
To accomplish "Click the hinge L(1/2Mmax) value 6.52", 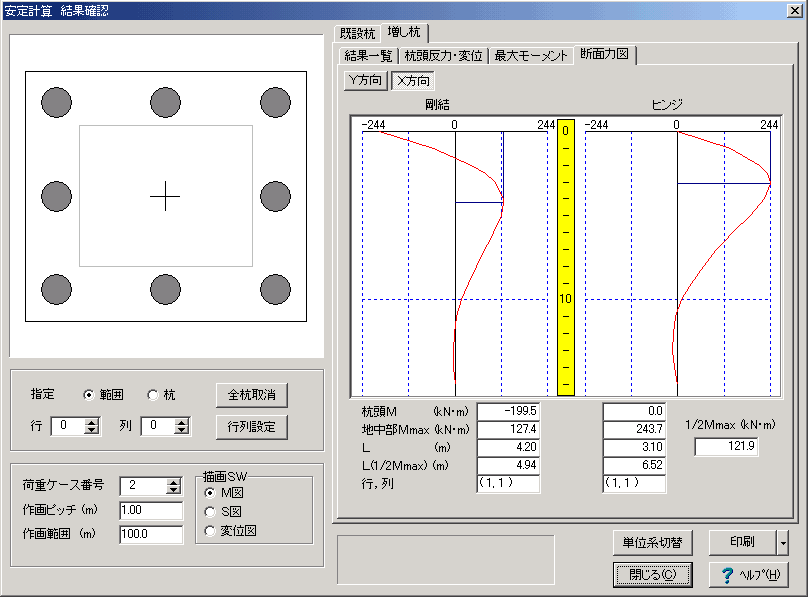I will pyautogui.click(x=634, y=466).
